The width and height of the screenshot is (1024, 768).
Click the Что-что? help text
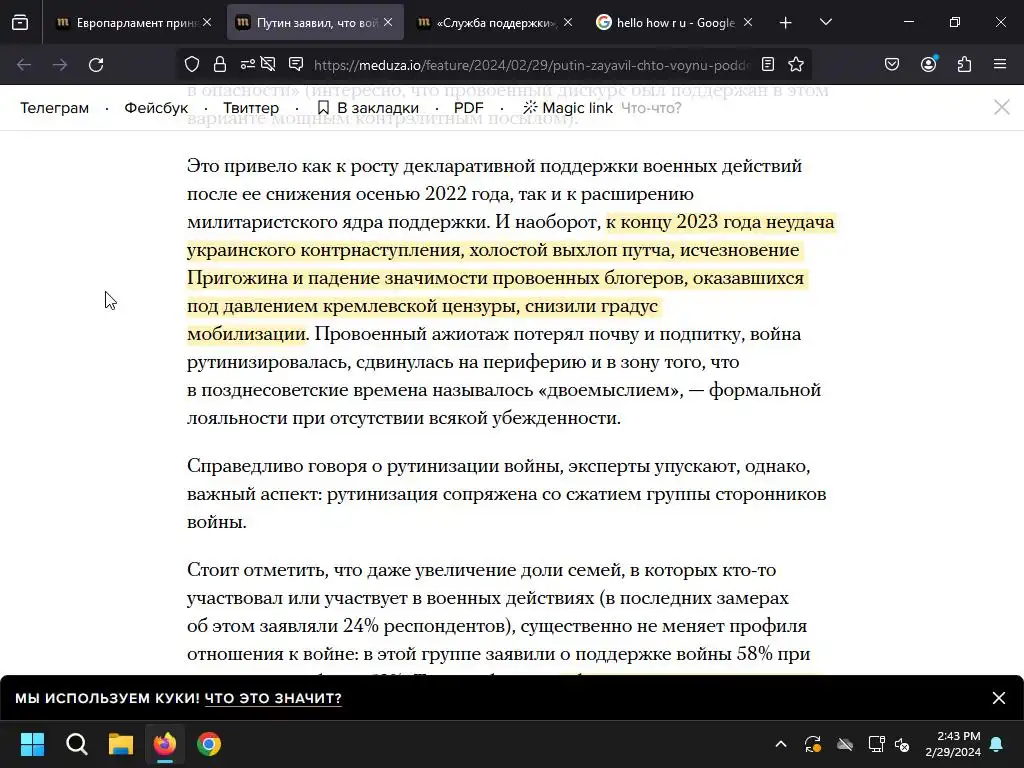click(651, 108)
